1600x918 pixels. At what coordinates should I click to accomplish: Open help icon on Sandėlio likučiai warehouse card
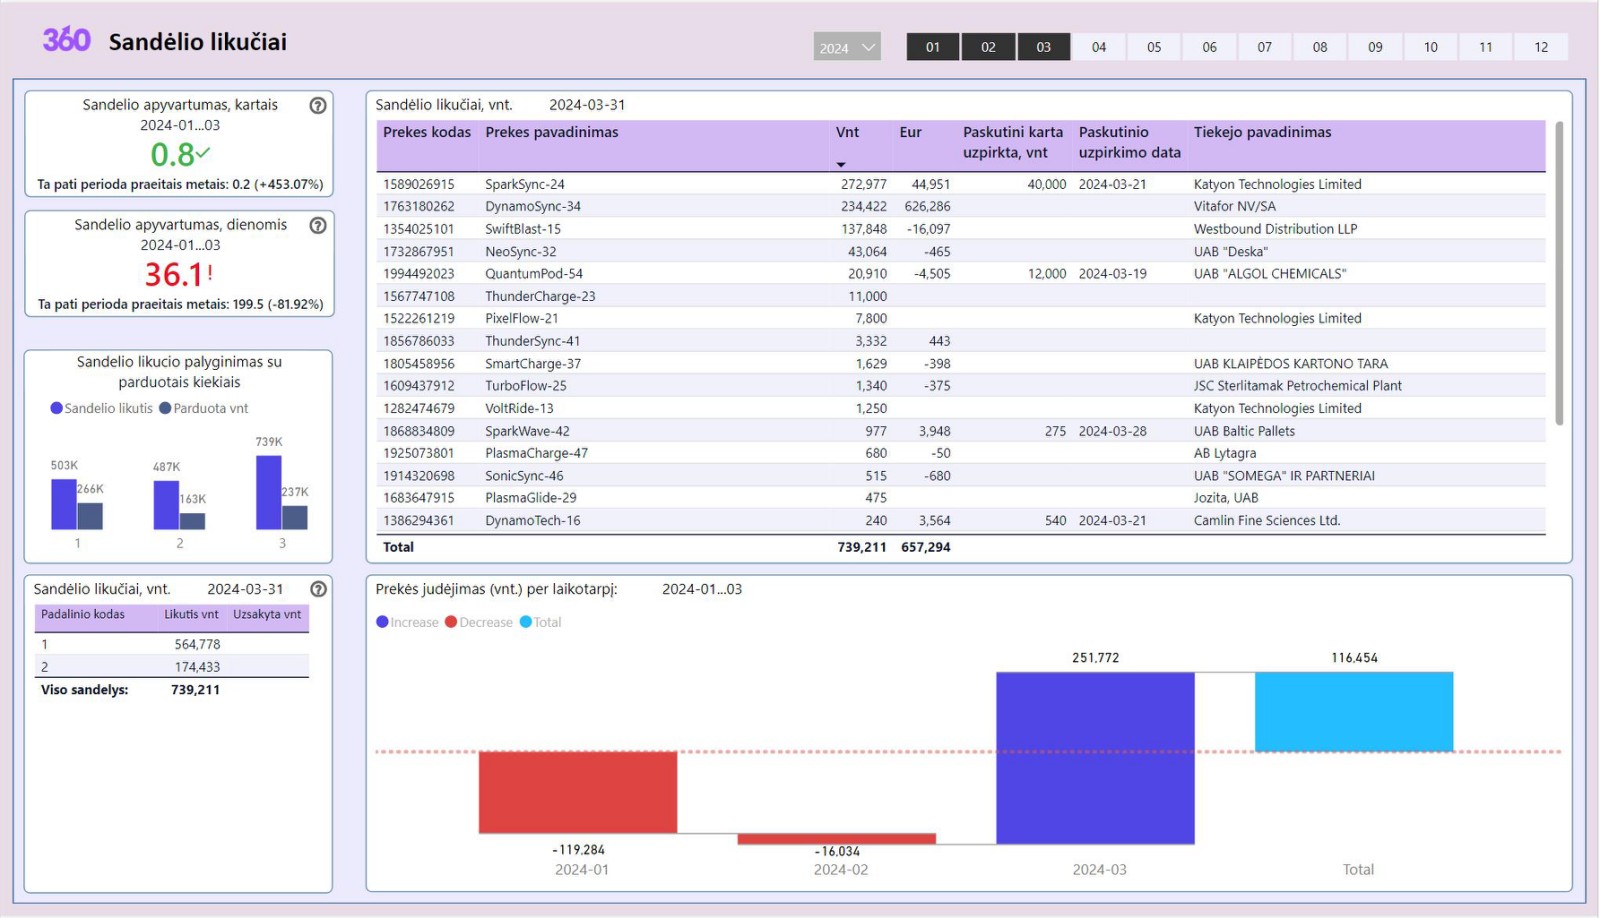(318, 589)
